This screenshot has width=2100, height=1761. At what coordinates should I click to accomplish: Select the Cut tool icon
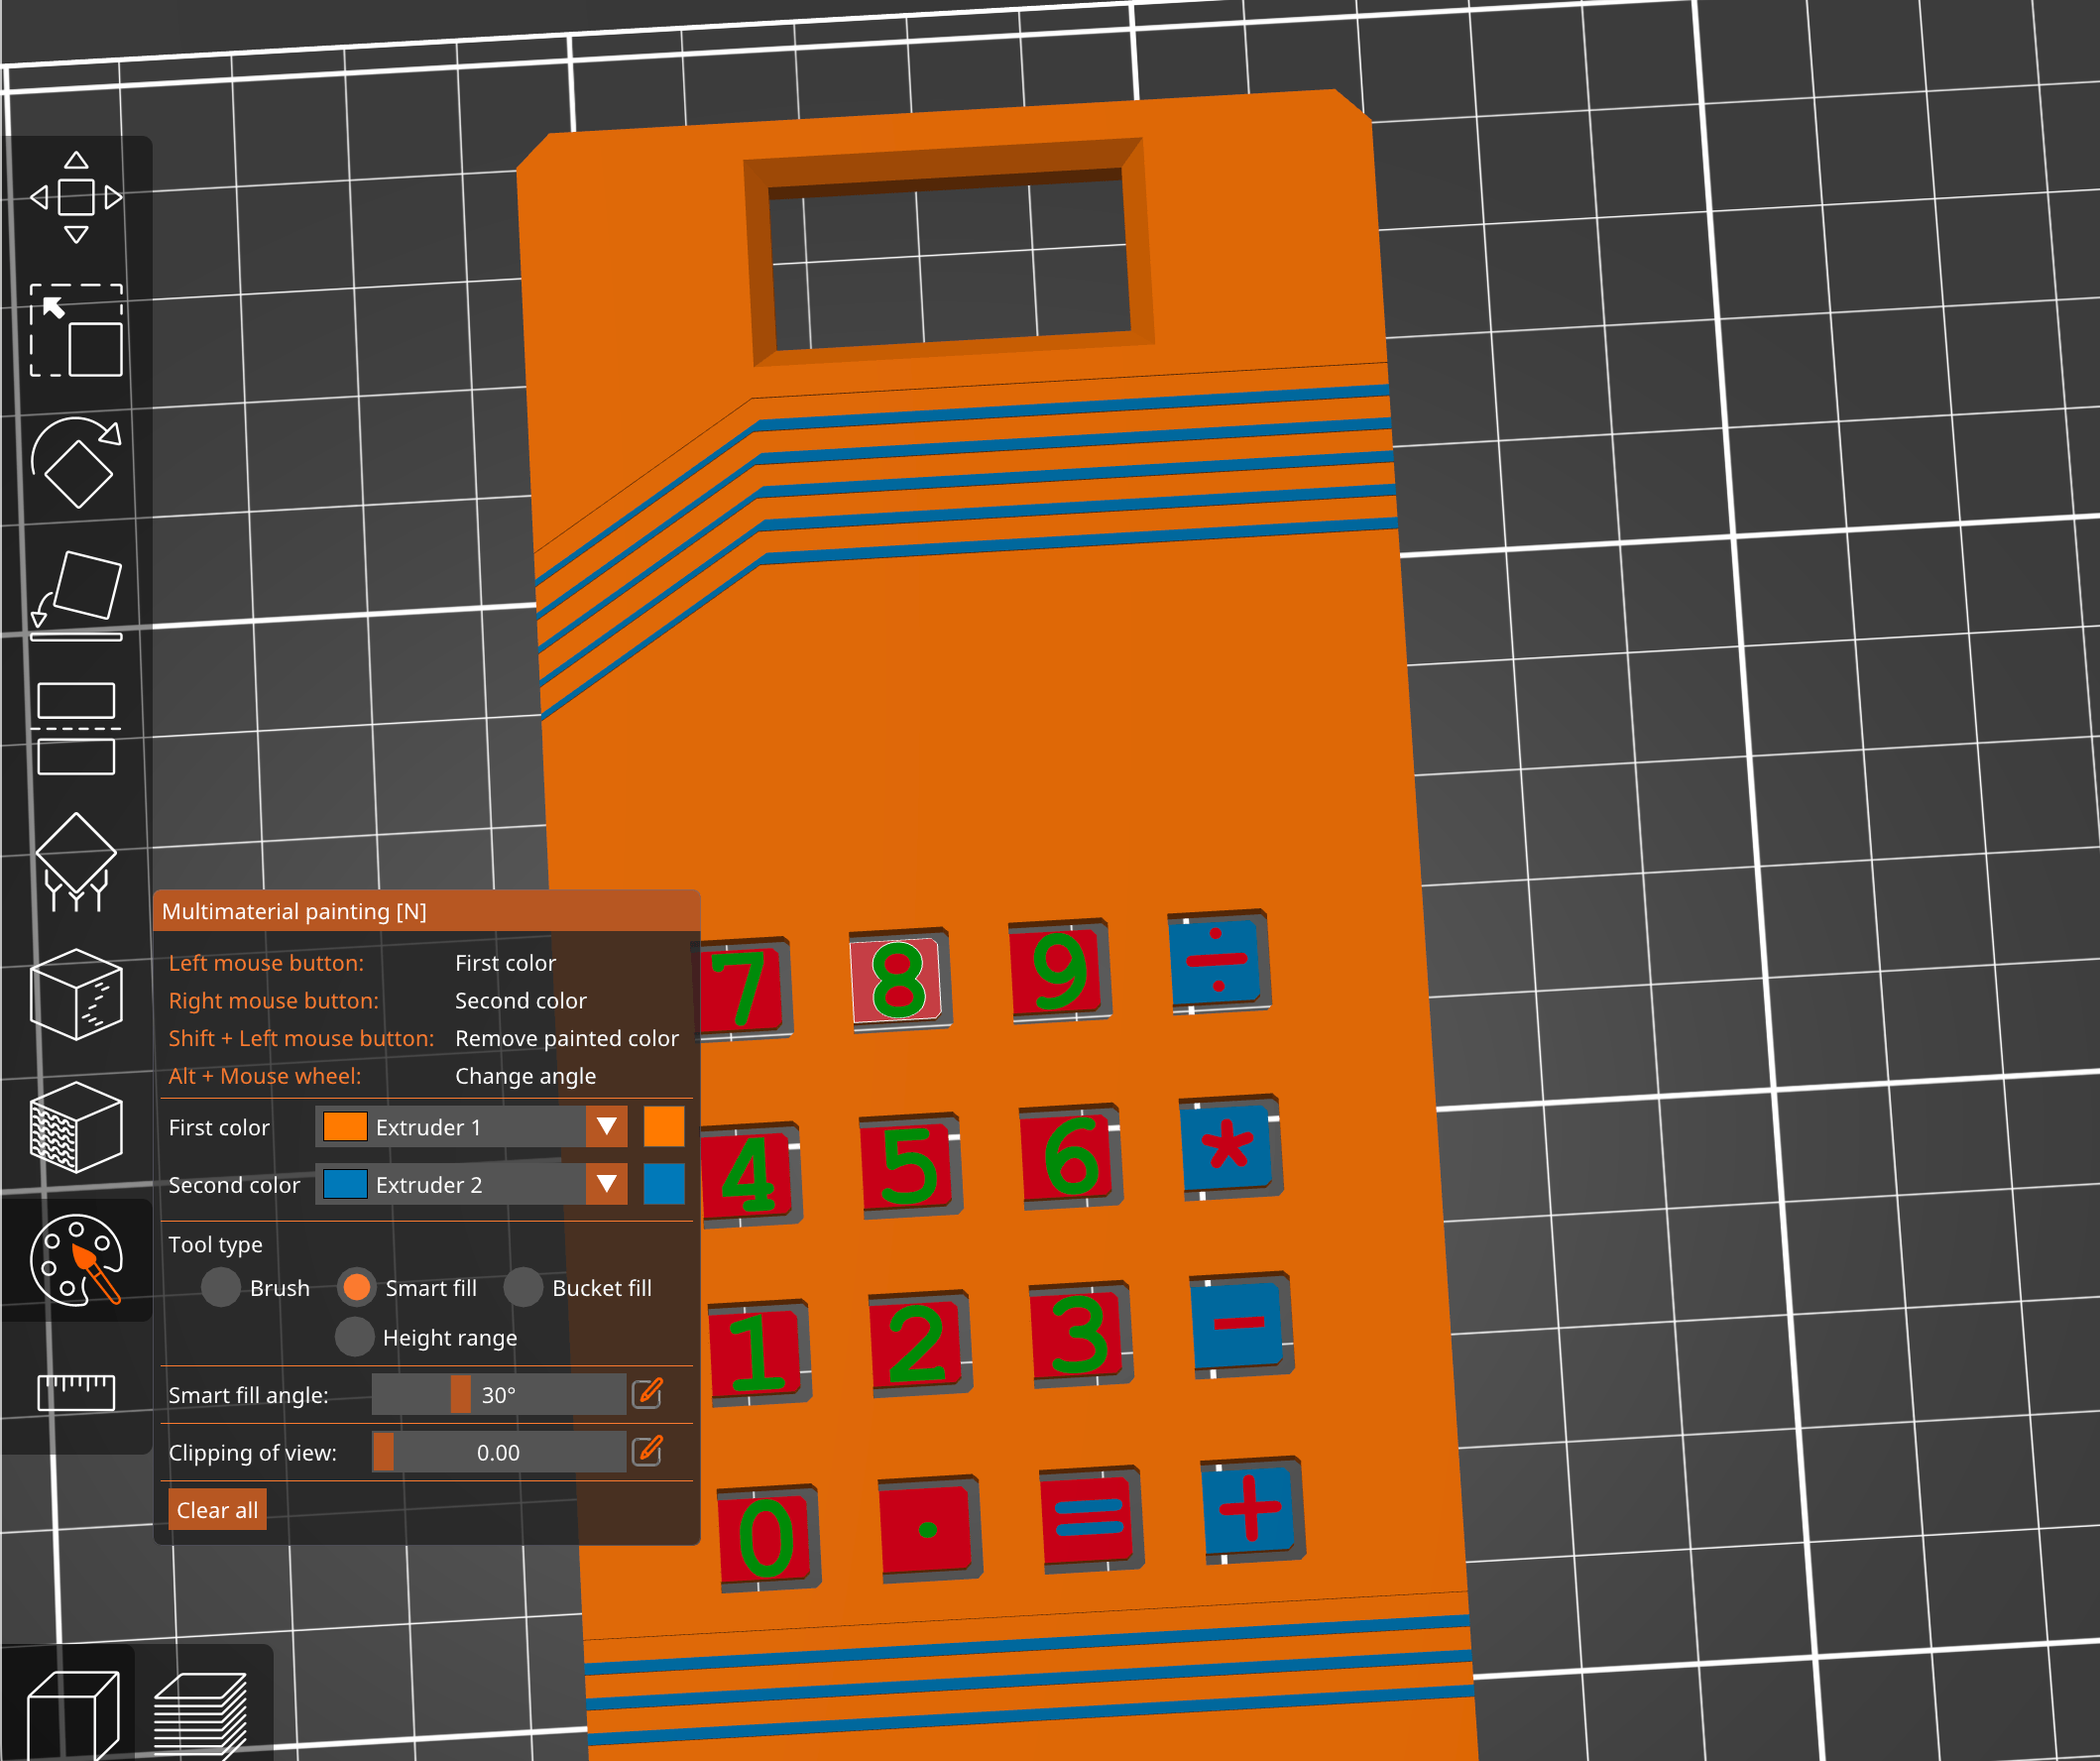coord(76,728)
